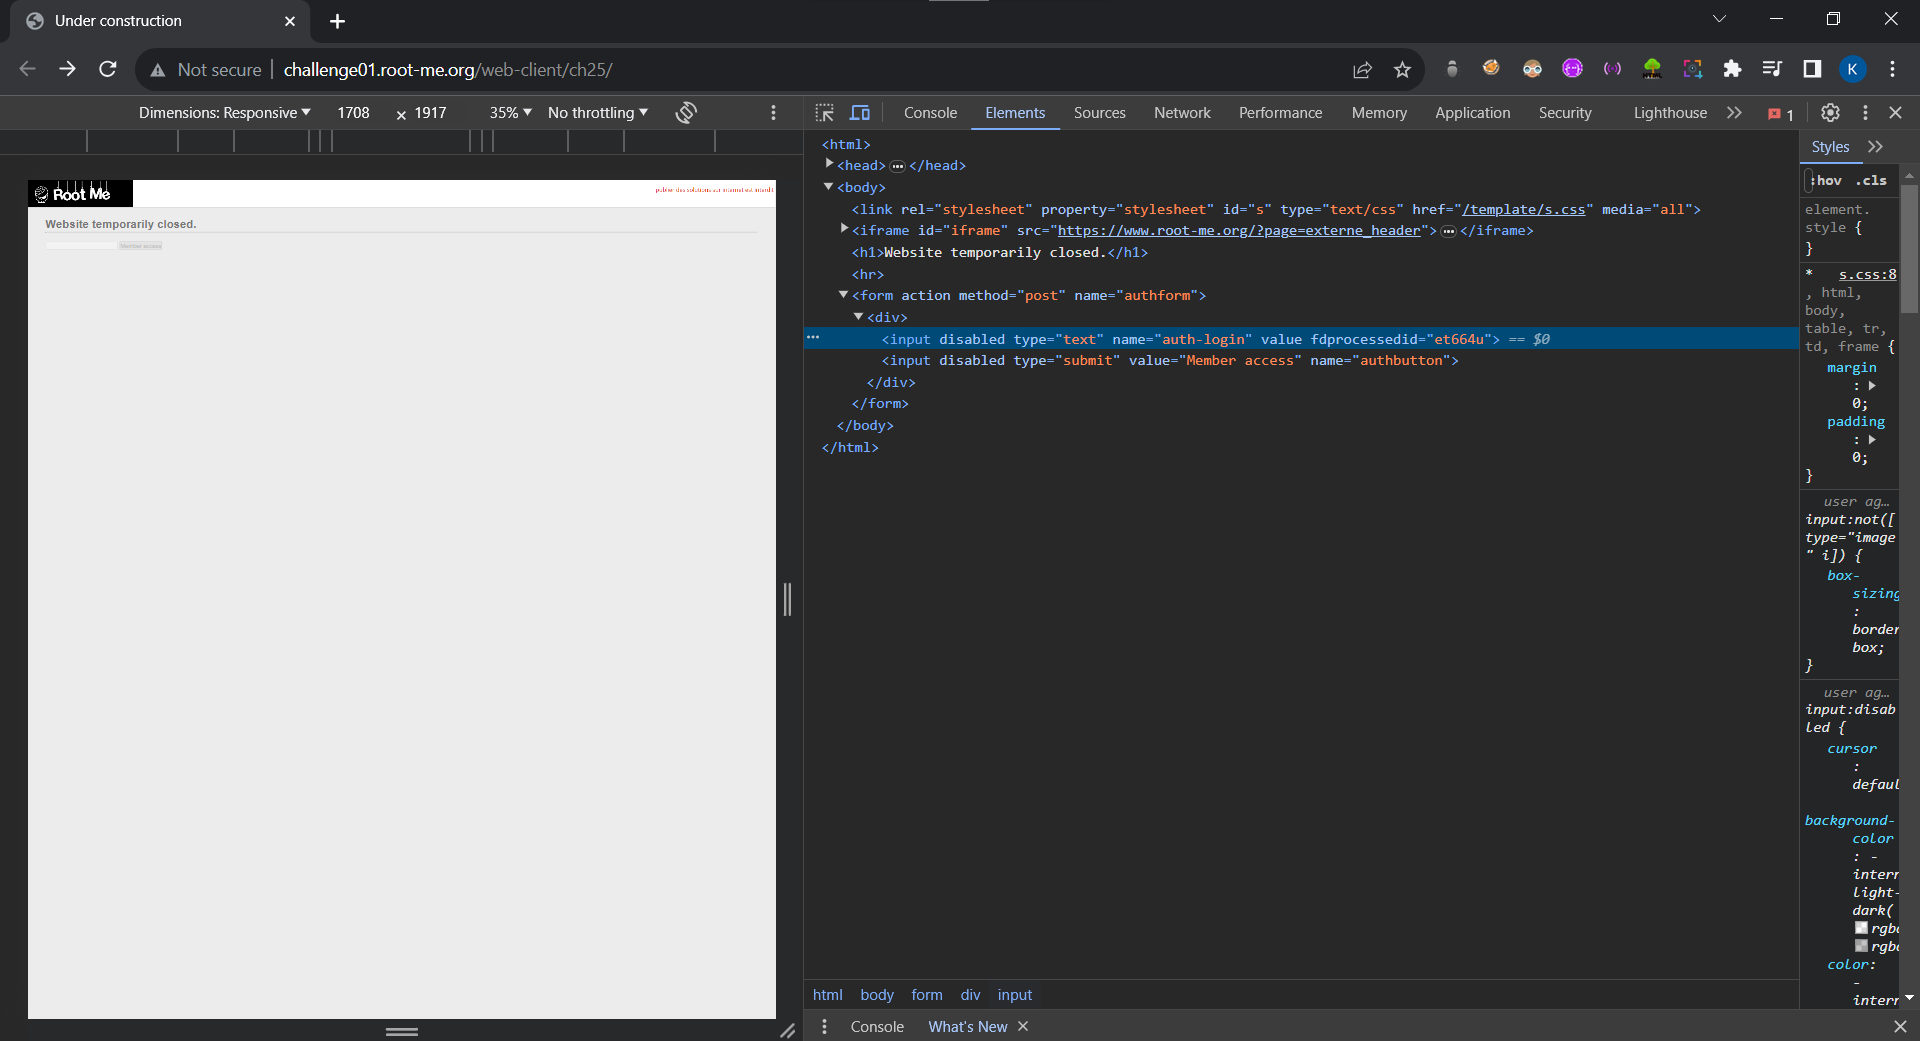Image resolution: width=1920 pixels, height=1041 pixels.
Task: Bookmark this page with the star icon
Action: click(x=1402, y=69)
